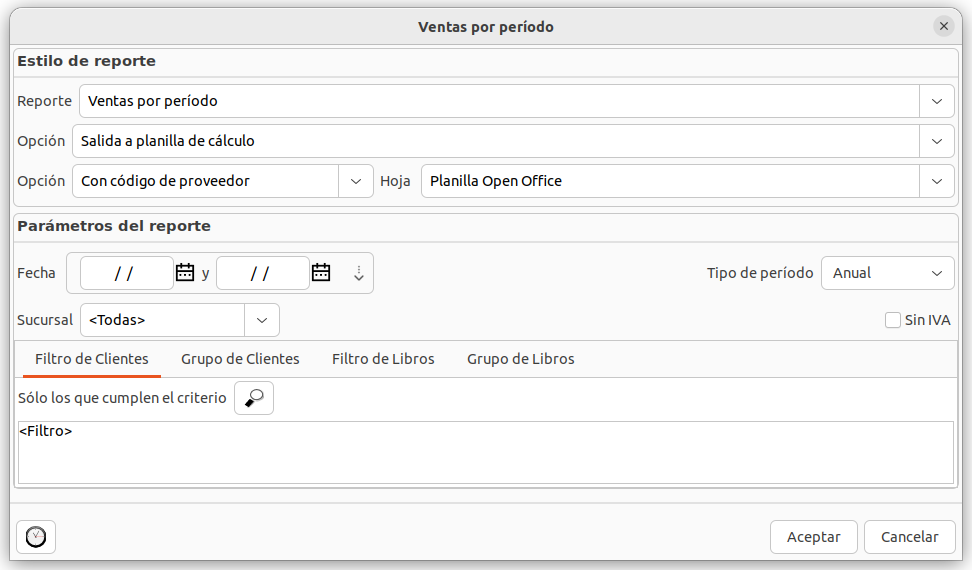Expand the Reporte dropdown
The height and width of the screenshot is (570, 972).
(936, 101)
